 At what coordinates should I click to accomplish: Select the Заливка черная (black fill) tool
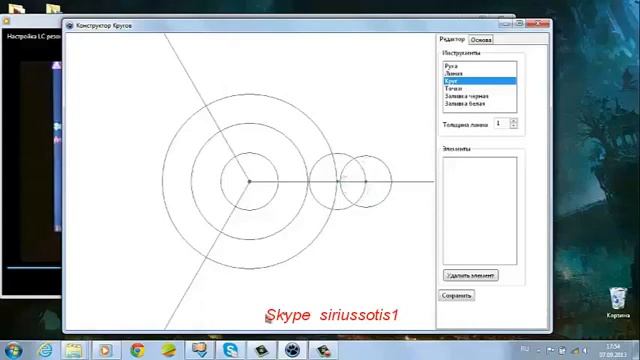pyautogui.click(x=480, y=96)
